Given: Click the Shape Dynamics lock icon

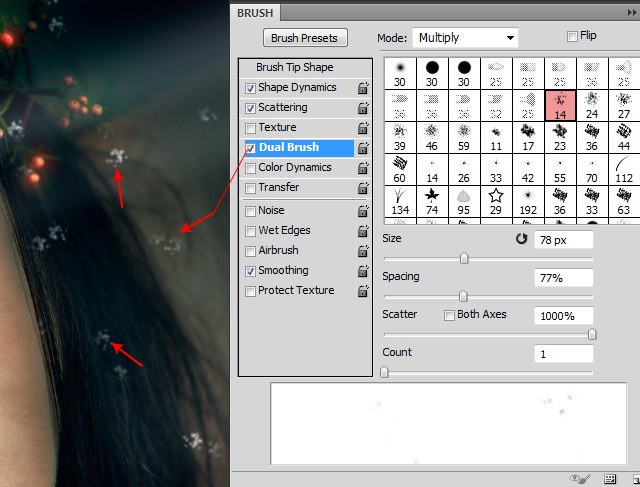Looking at the screenshot, I should [x=363, y=88].
